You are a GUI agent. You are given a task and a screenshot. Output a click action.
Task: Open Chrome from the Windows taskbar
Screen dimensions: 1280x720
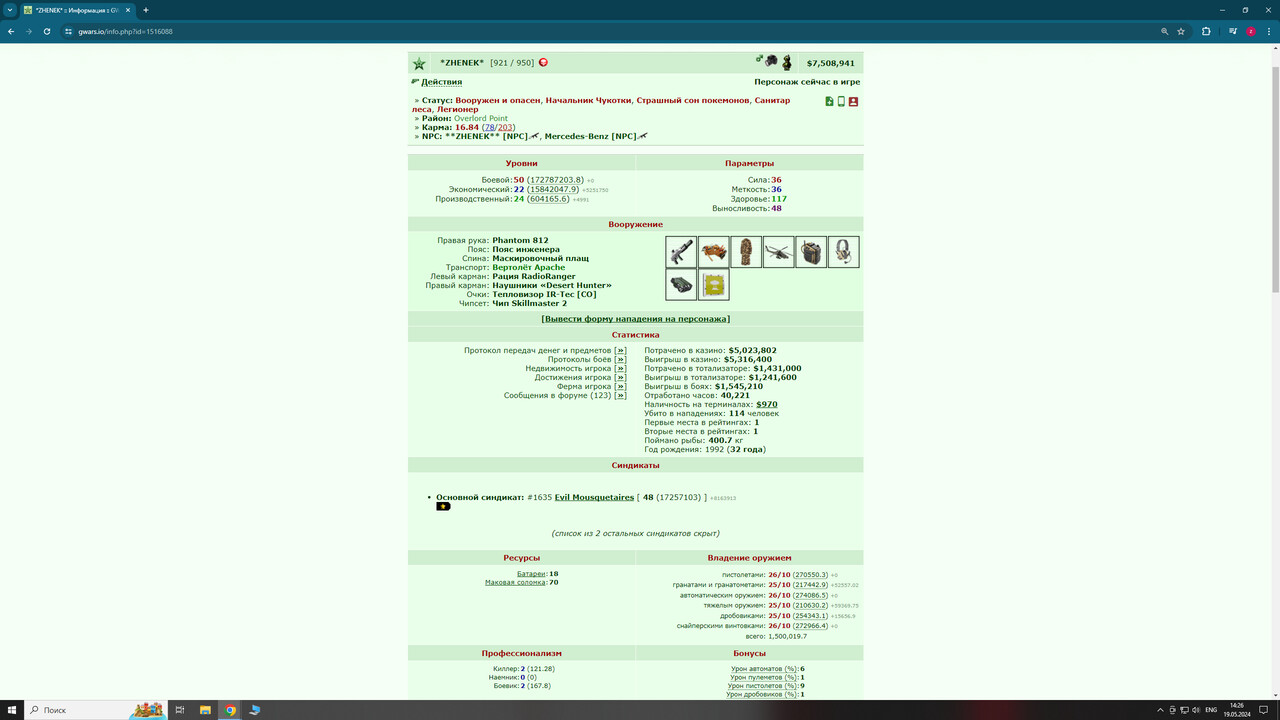[230, 710]
